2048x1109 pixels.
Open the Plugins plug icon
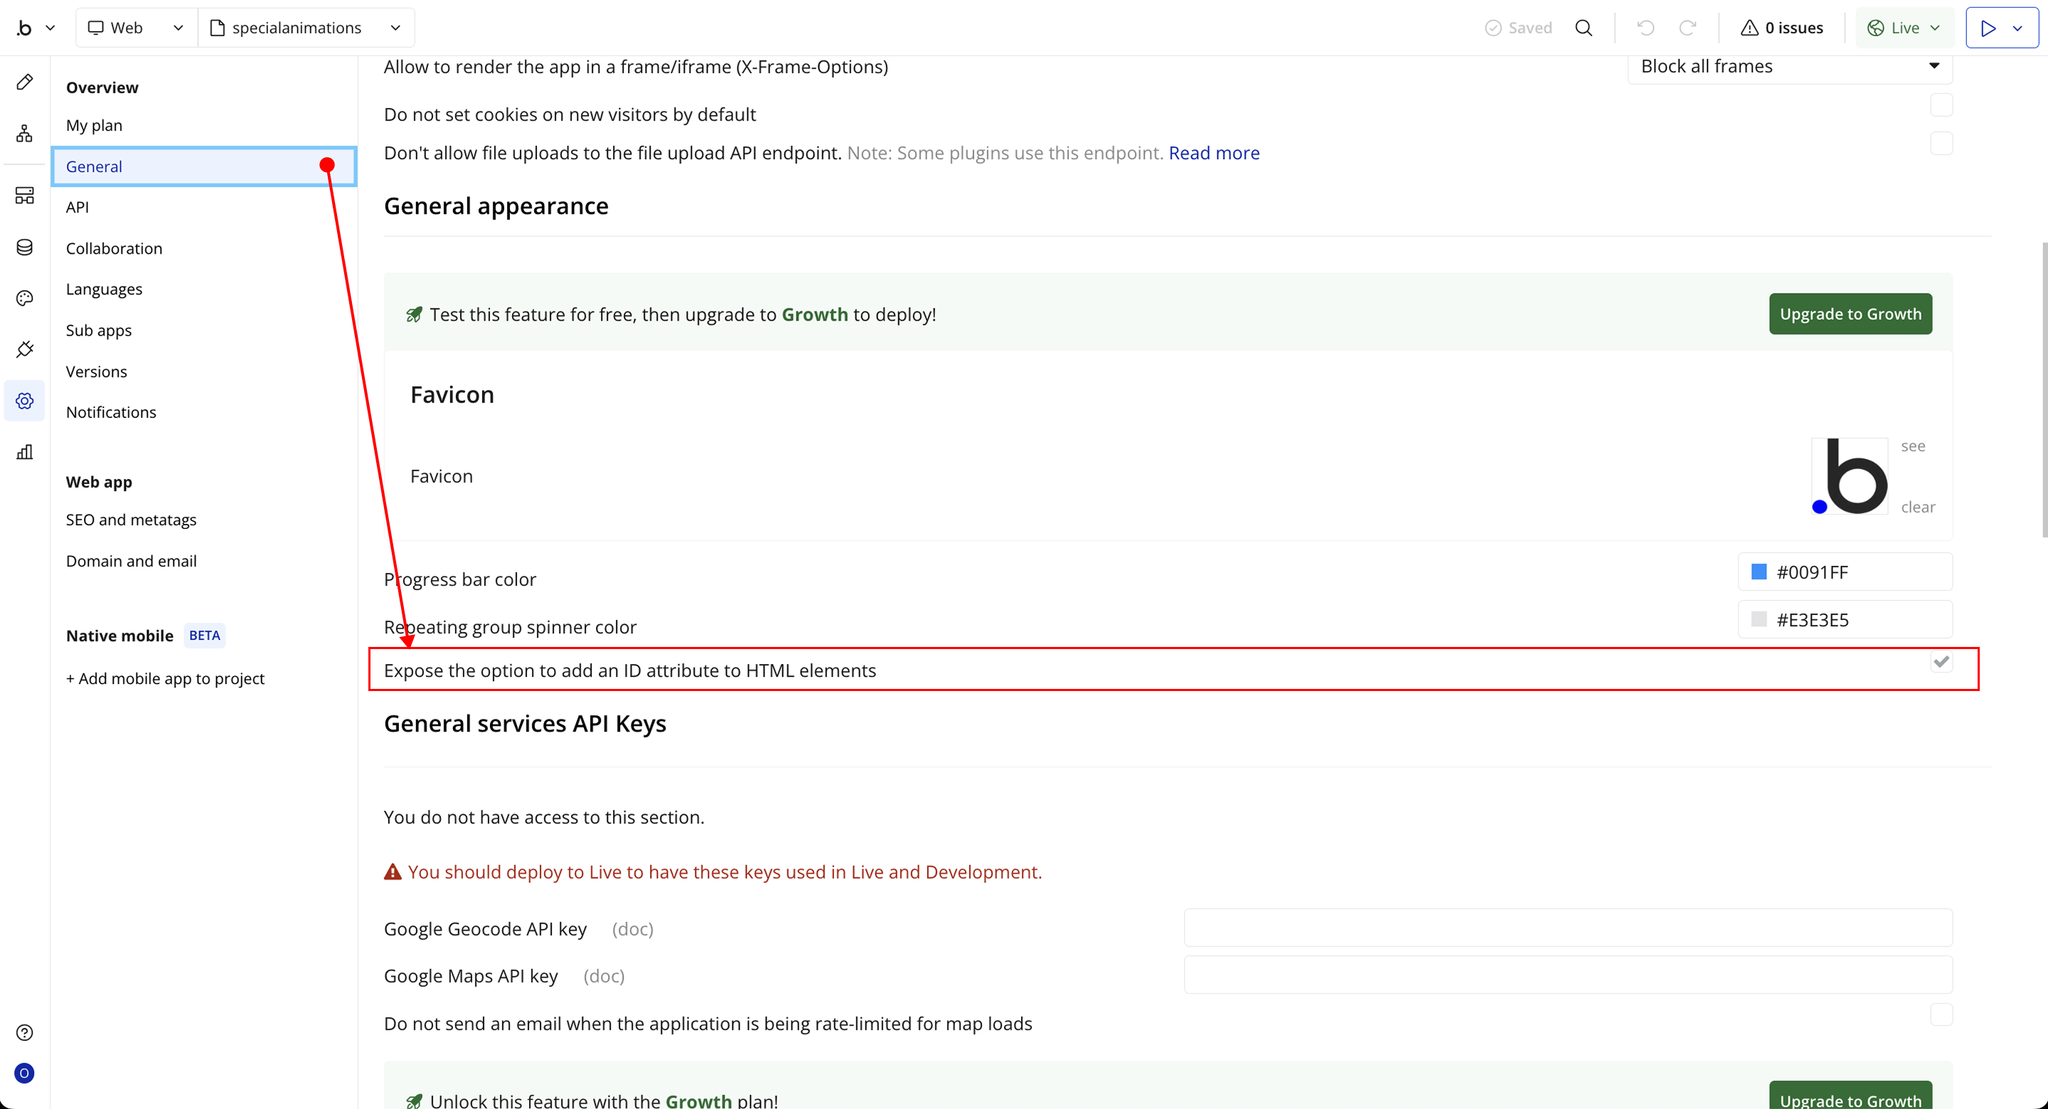25,349
